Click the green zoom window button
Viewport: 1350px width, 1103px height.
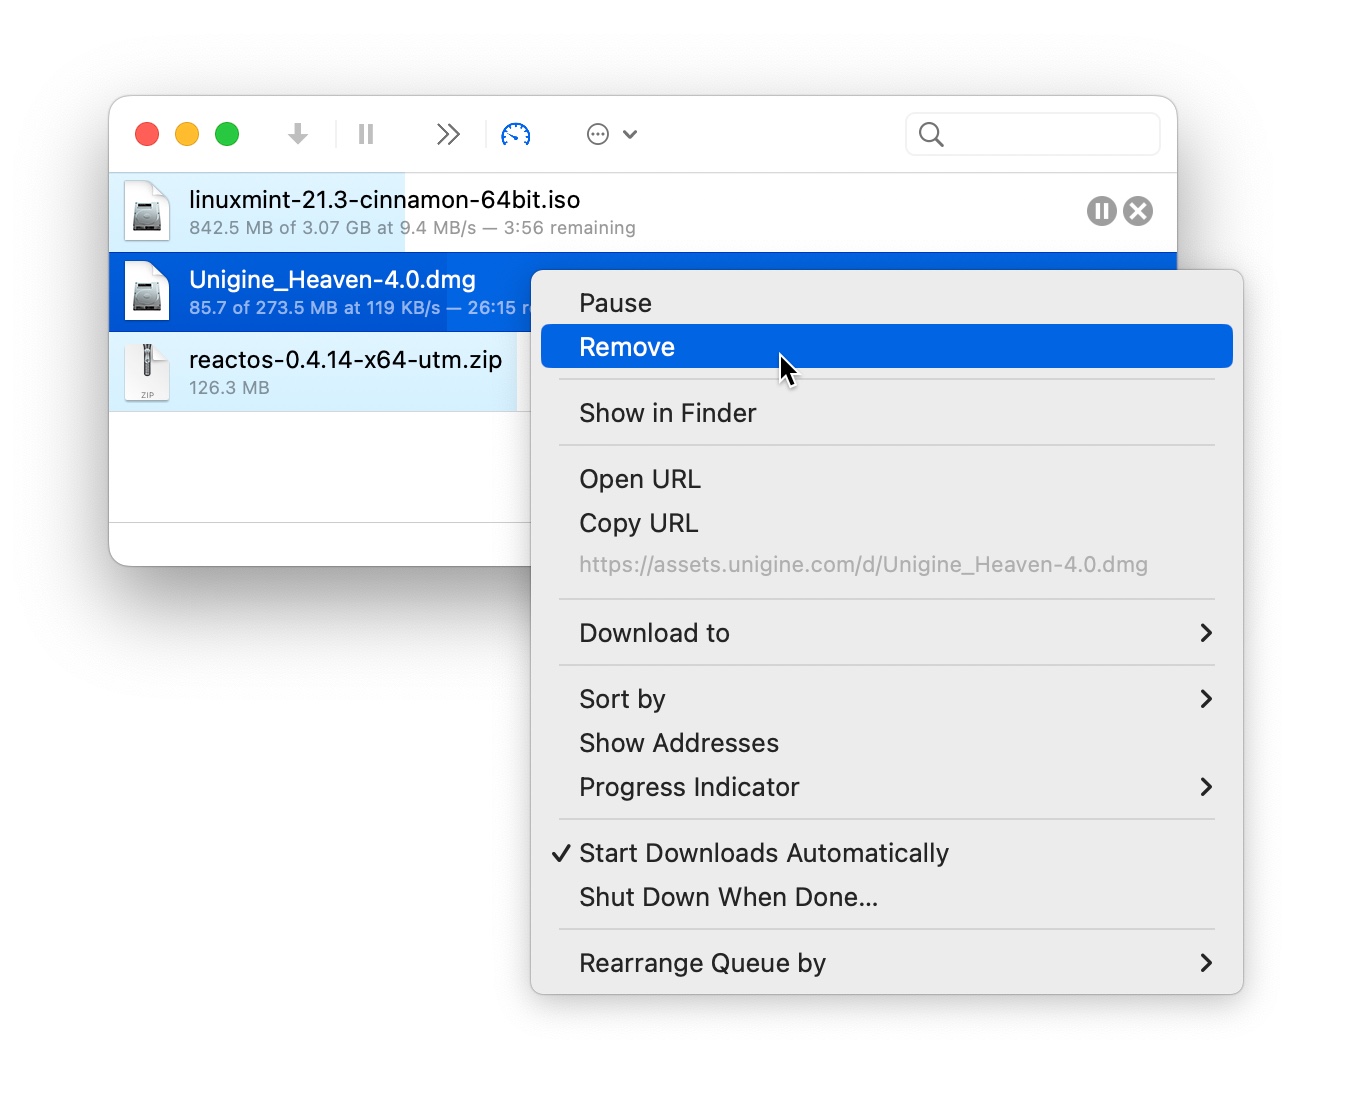(227, 134)
